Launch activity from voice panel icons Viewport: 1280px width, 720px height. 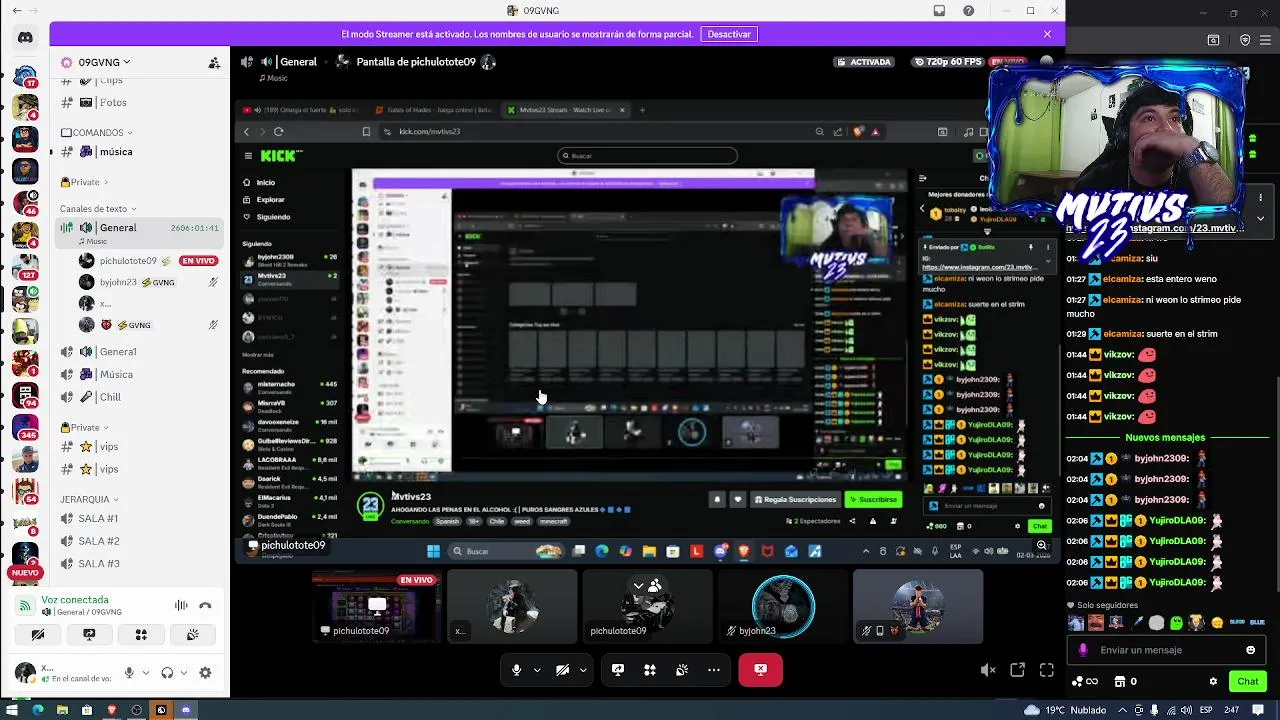click(x=141, y=634)
